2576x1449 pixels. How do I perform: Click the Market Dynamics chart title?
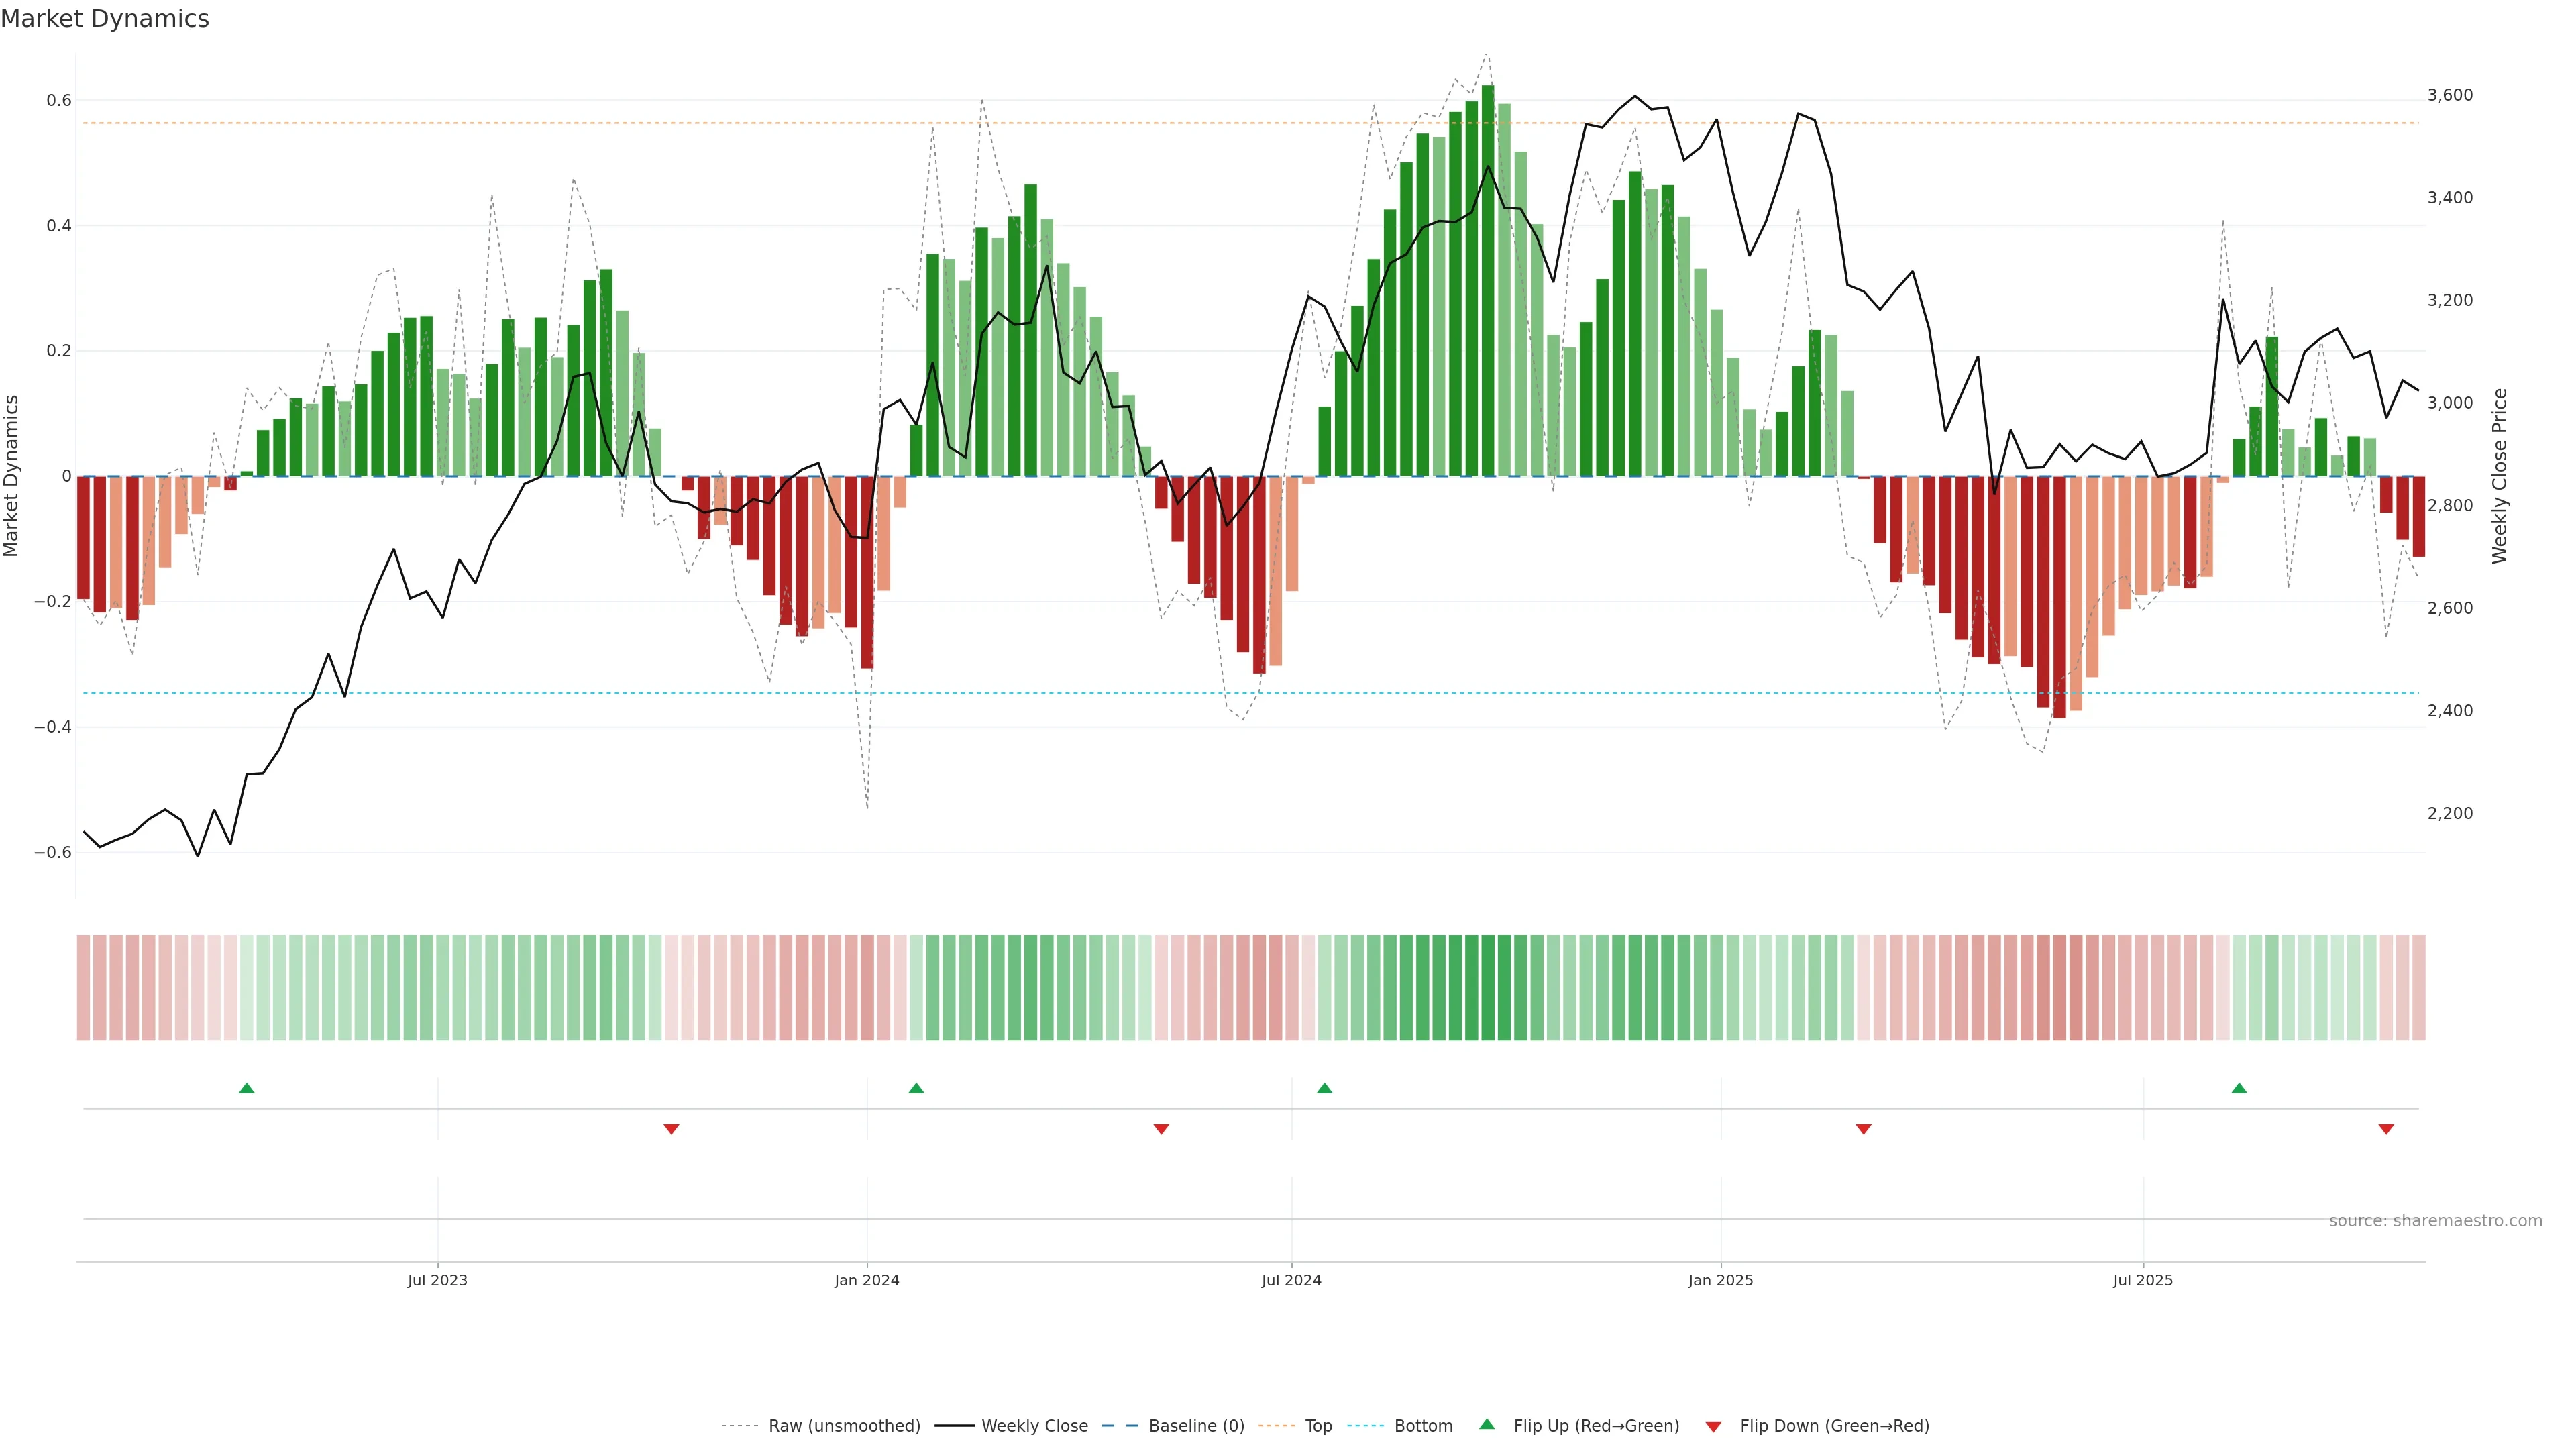click(x=105, y=19)
